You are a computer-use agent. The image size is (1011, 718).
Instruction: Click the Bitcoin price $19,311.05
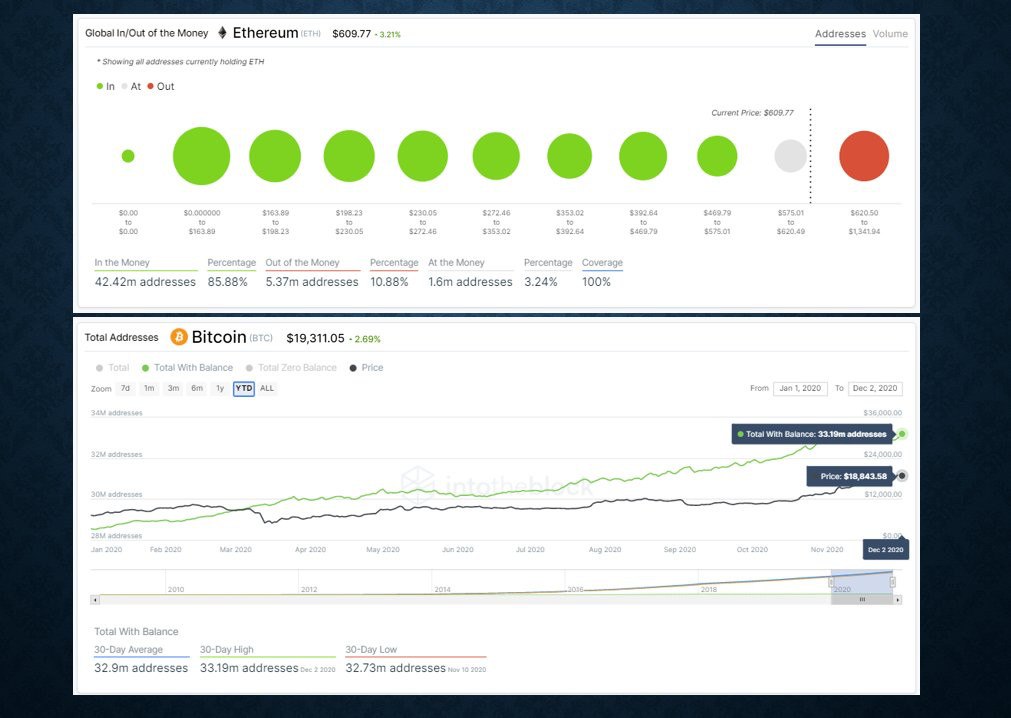point(315,338)
